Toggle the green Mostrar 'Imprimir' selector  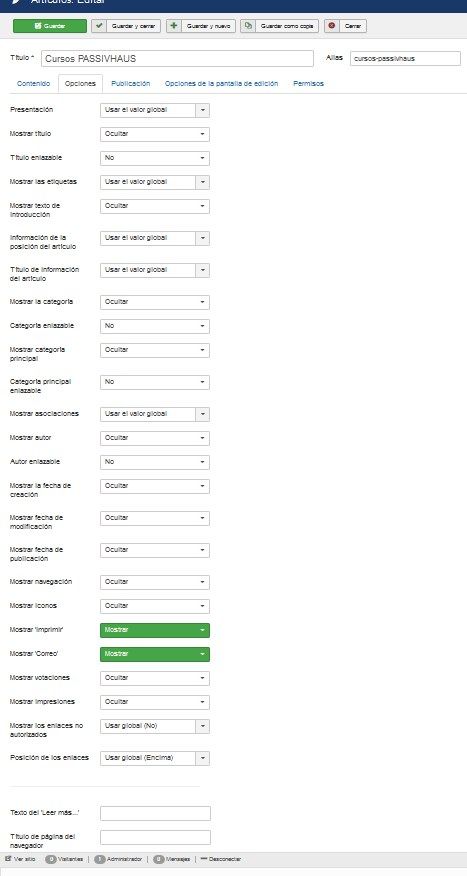click(155, 630)
